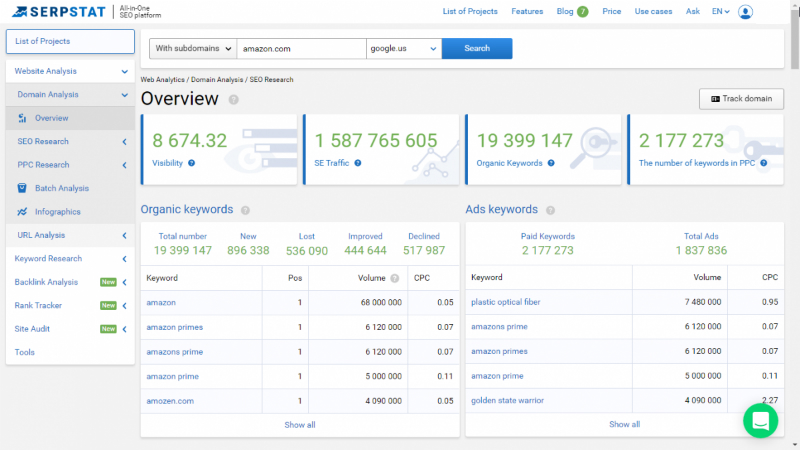This screenshot has width=800, height=450.
Task: Go to Price in top navigation
Action: click(611, 12)
